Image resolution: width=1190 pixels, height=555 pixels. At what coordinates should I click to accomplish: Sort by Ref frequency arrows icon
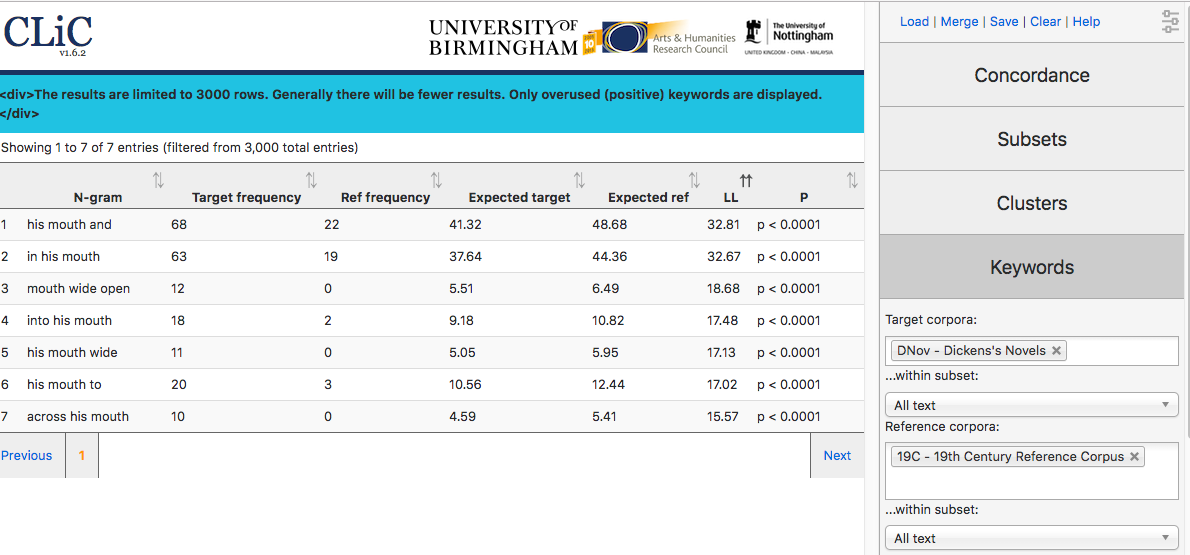tap(436, 181)
